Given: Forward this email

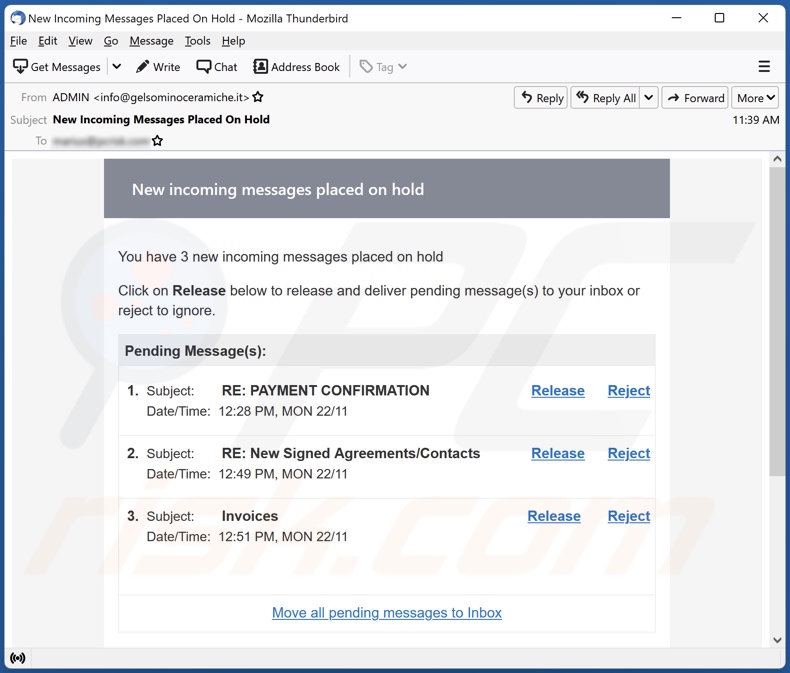Looking at the screenshot, I should click(x=695, y=98).
